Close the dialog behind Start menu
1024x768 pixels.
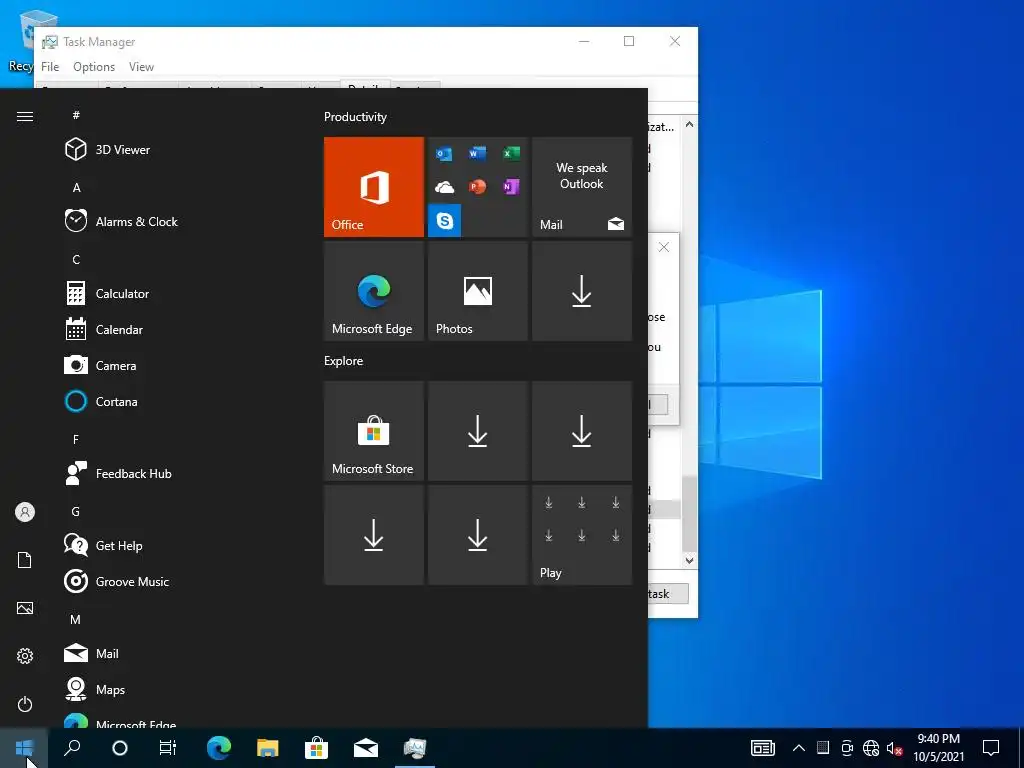(664, 248)
